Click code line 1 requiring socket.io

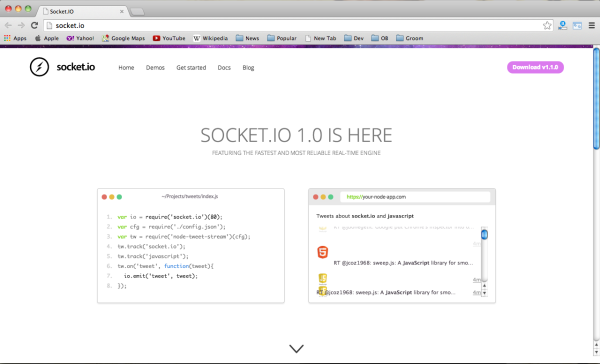click(x=170, y=217)
